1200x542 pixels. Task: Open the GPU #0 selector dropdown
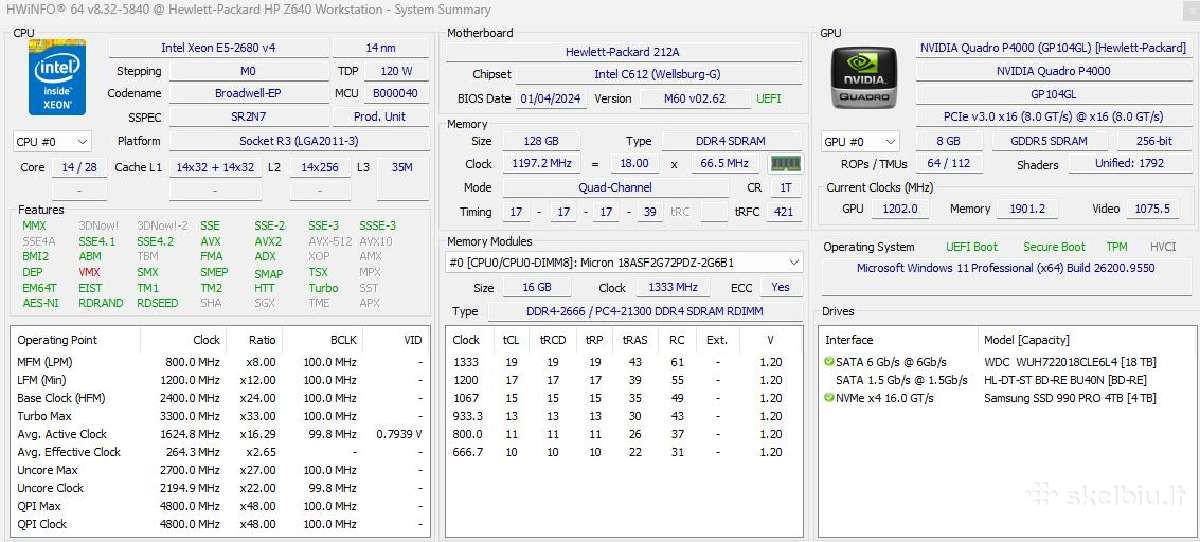[x=860, y=142]
